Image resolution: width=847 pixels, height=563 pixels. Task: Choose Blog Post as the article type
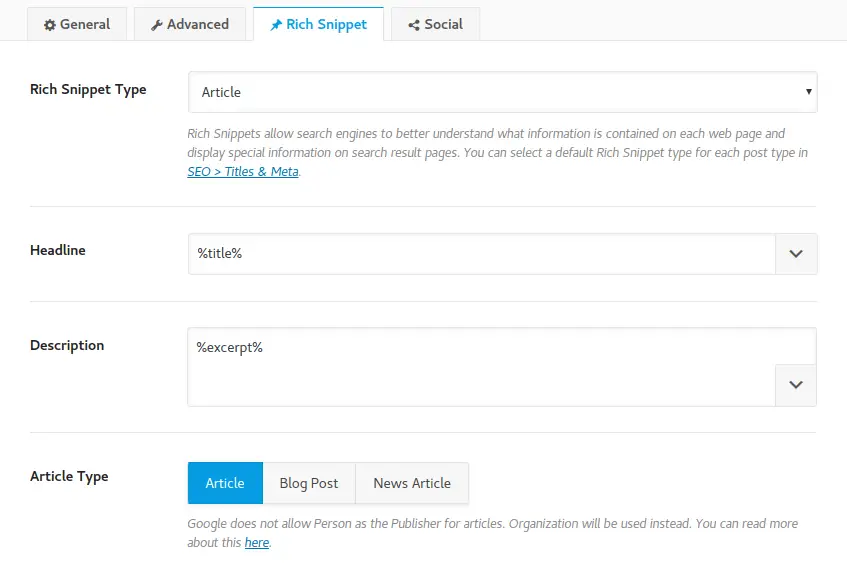click(309, 483)
